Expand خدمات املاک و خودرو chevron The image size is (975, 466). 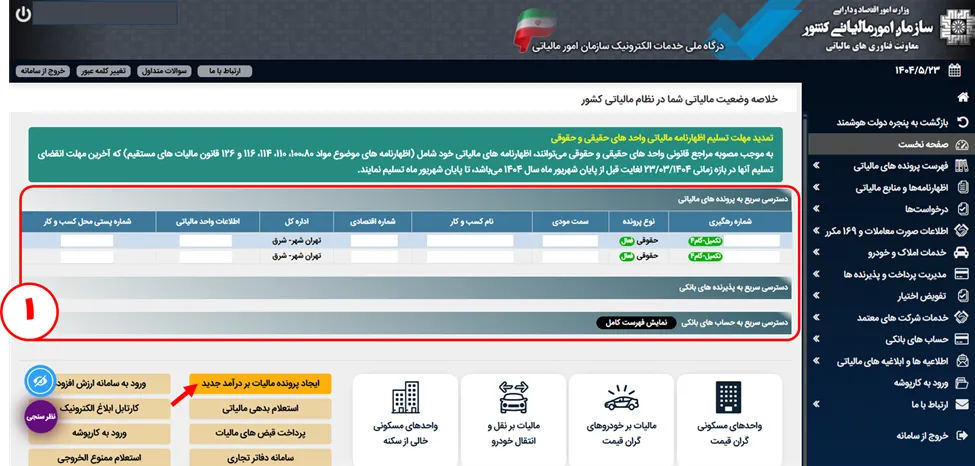tap(815, 253)
